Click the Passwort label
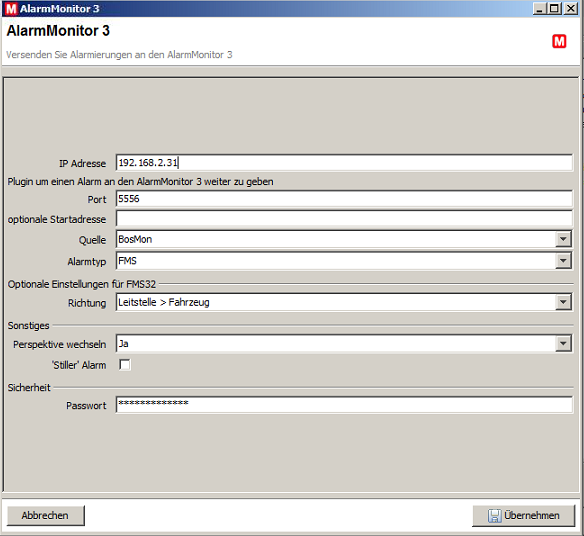 pos(86,405)
